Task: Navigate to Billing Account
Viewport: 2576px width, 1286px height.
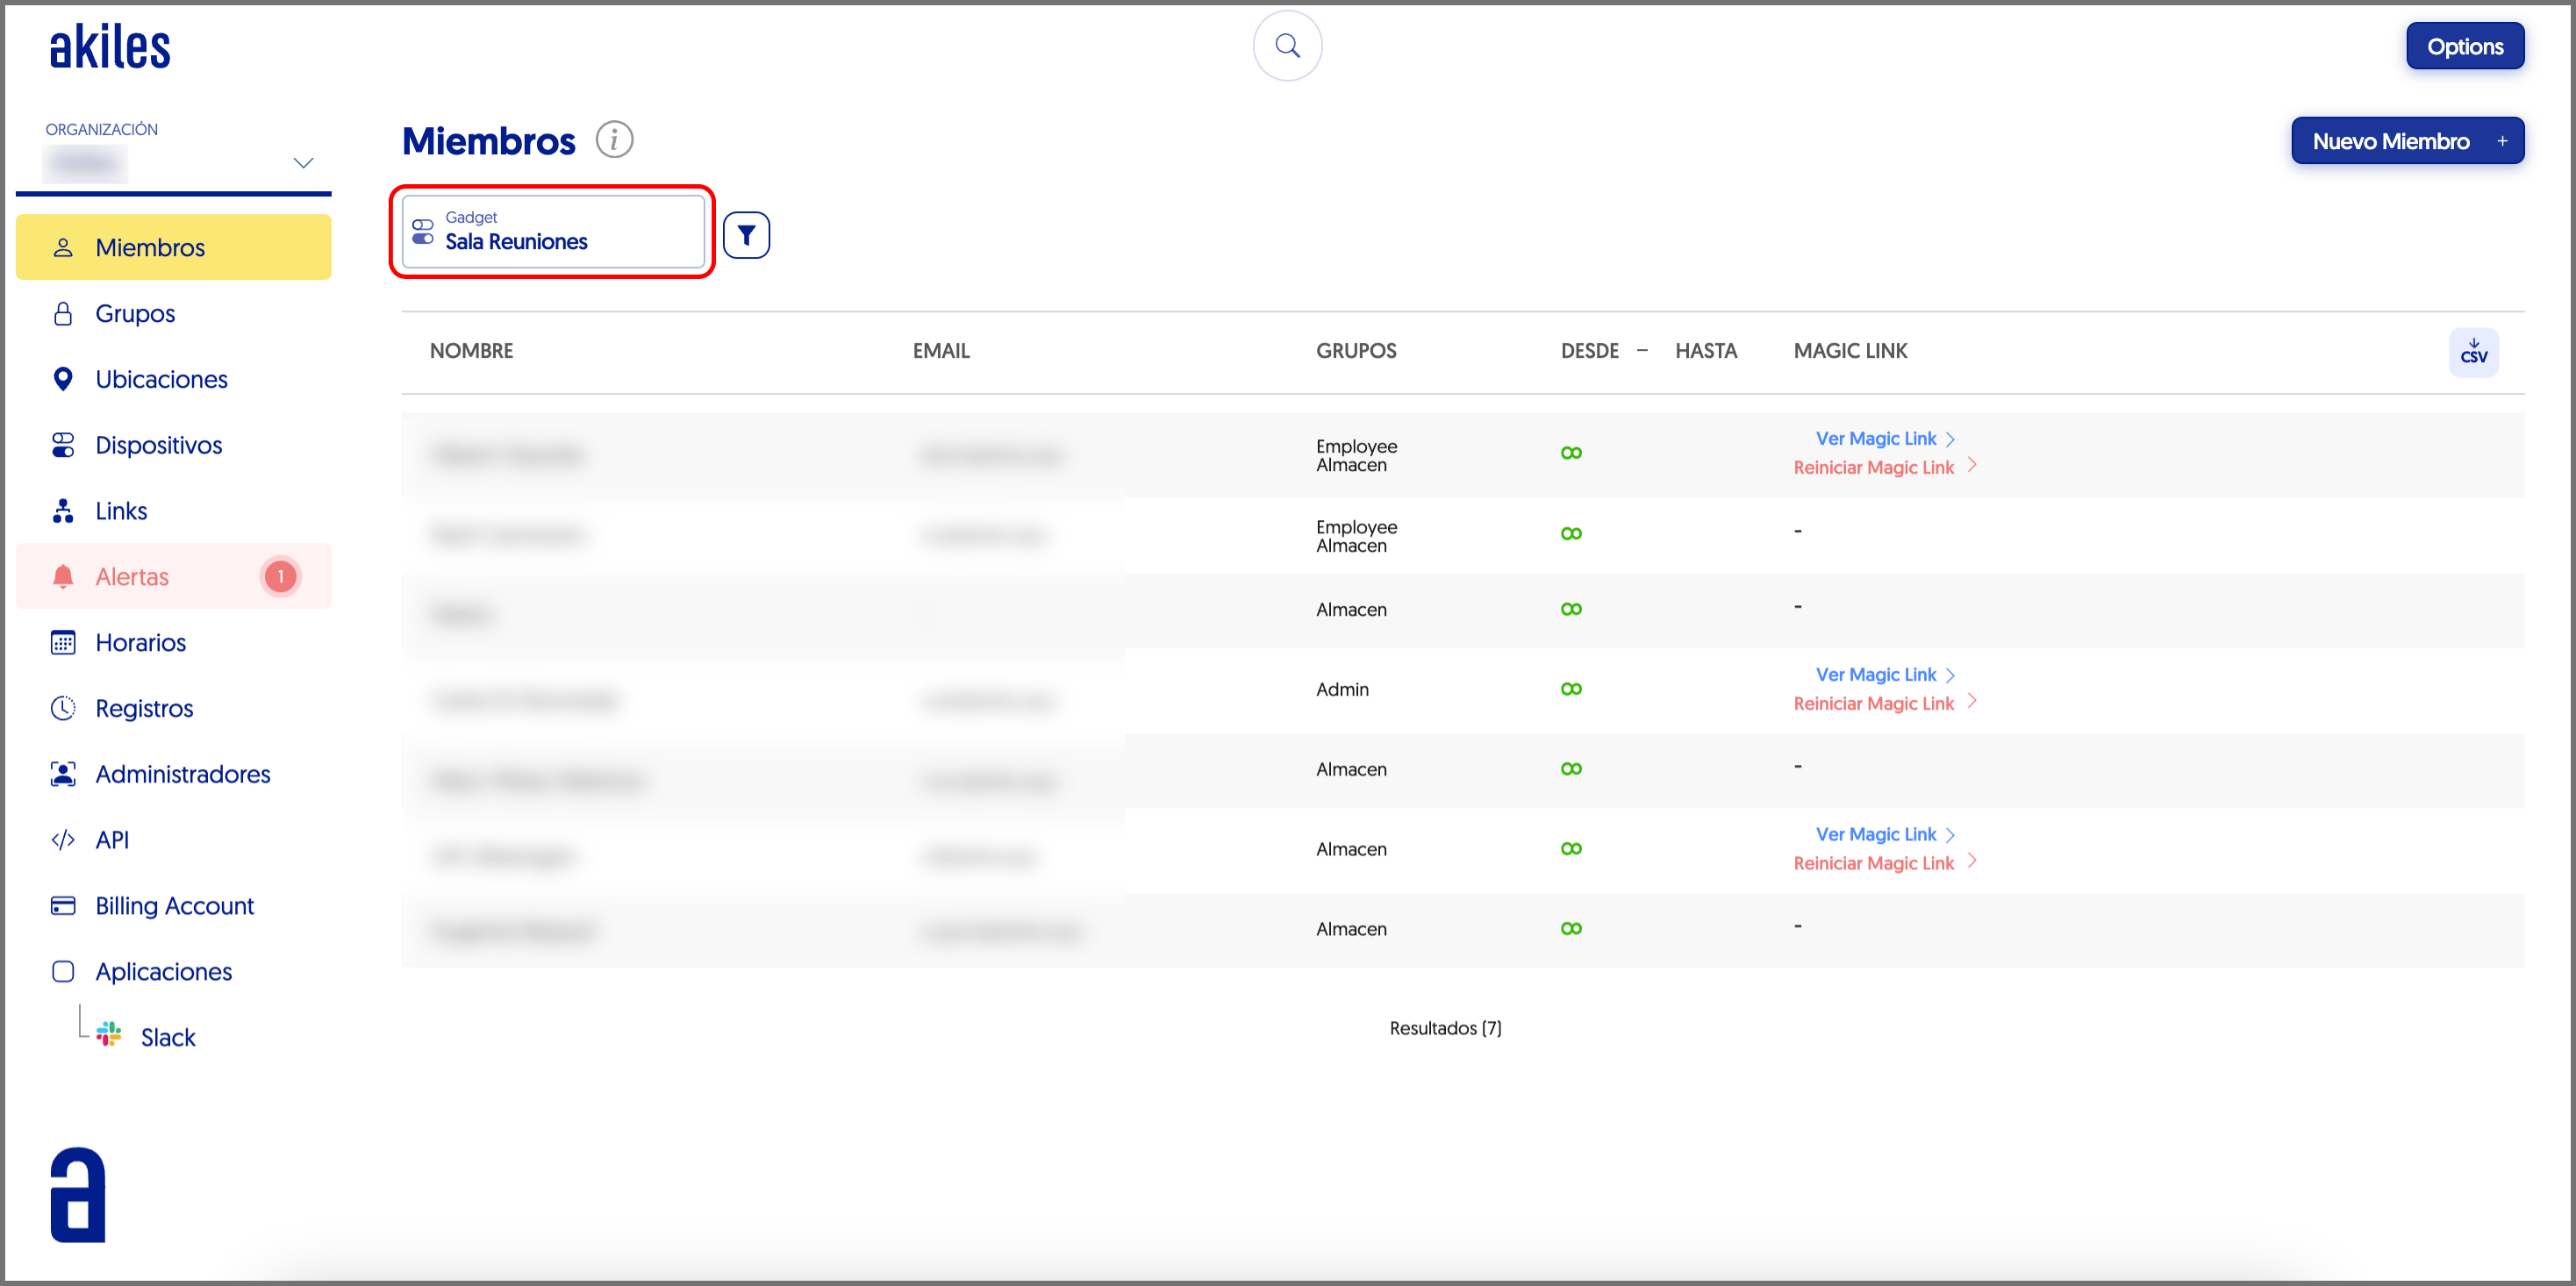Action: pyautogui.click(x=174, y=905)
